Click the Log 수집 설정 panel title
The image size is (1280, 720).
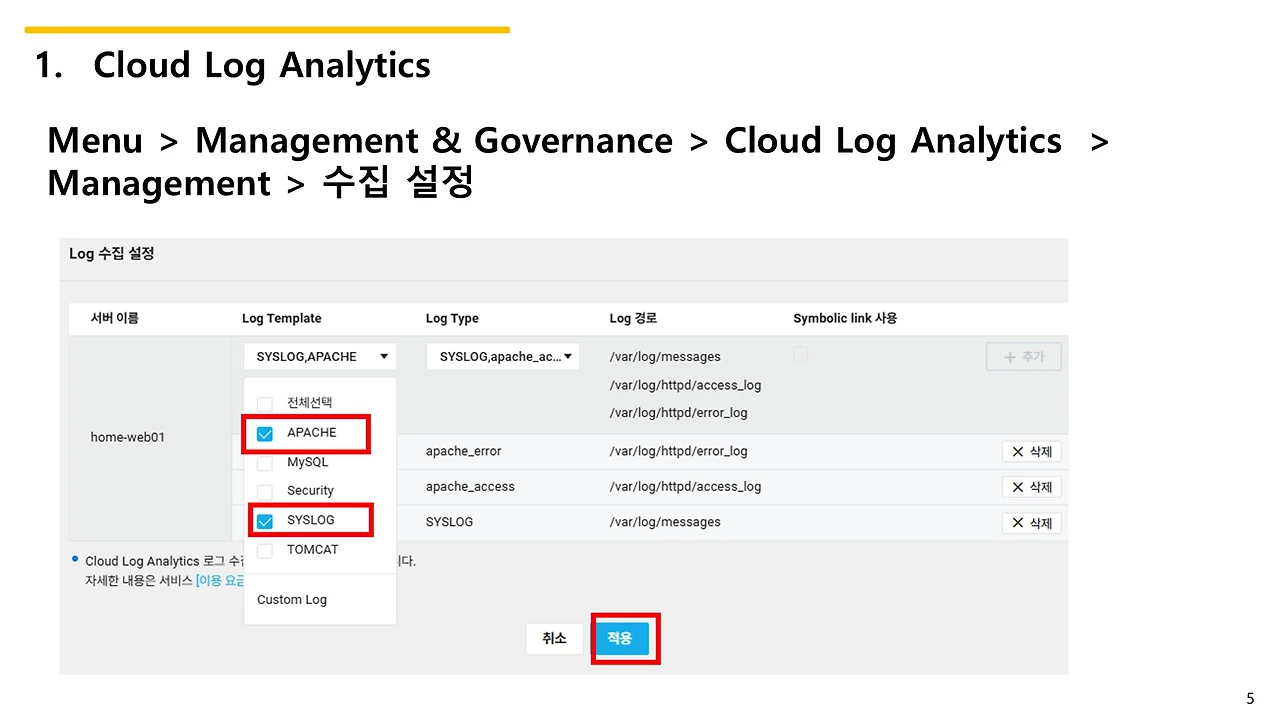point(112,254)
